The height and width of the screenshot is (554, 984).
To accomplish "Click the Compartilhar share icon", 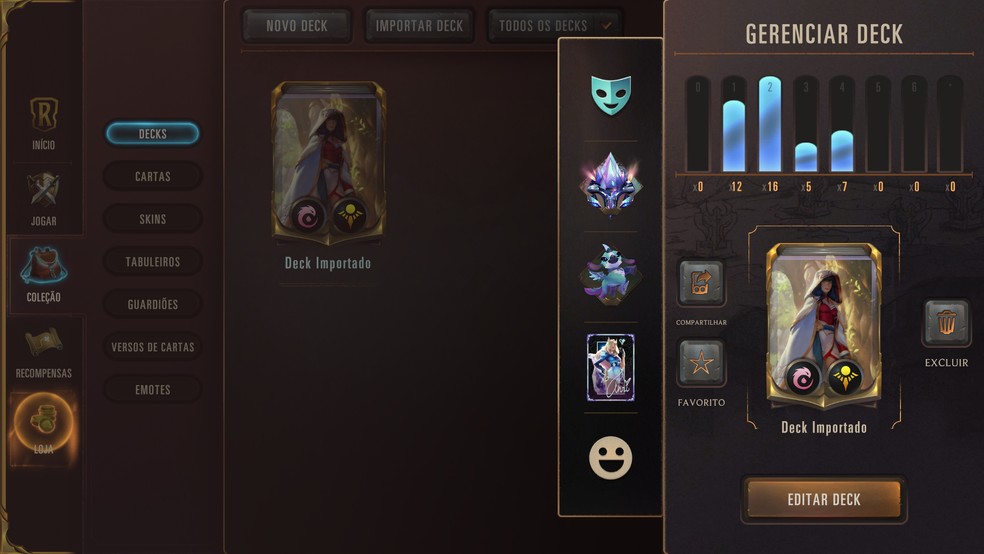I will [701, 283].
